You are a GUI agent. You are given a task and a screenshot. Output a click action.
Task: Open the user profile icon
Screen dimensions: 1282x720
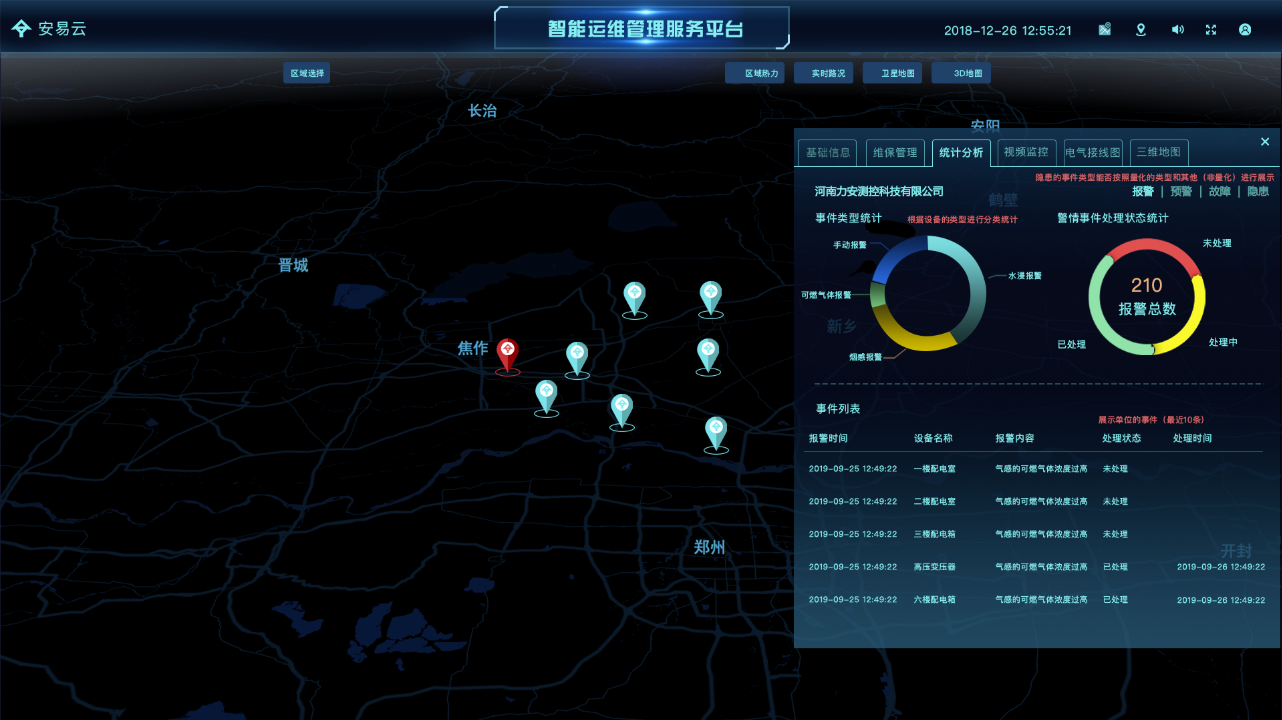pos(1245,30)
